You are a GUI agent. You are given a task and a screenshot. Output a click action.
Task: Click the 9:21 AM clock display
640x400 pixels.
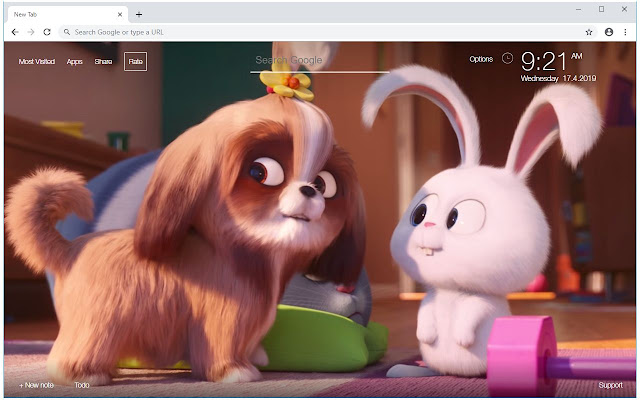click(x=551, y=62)
